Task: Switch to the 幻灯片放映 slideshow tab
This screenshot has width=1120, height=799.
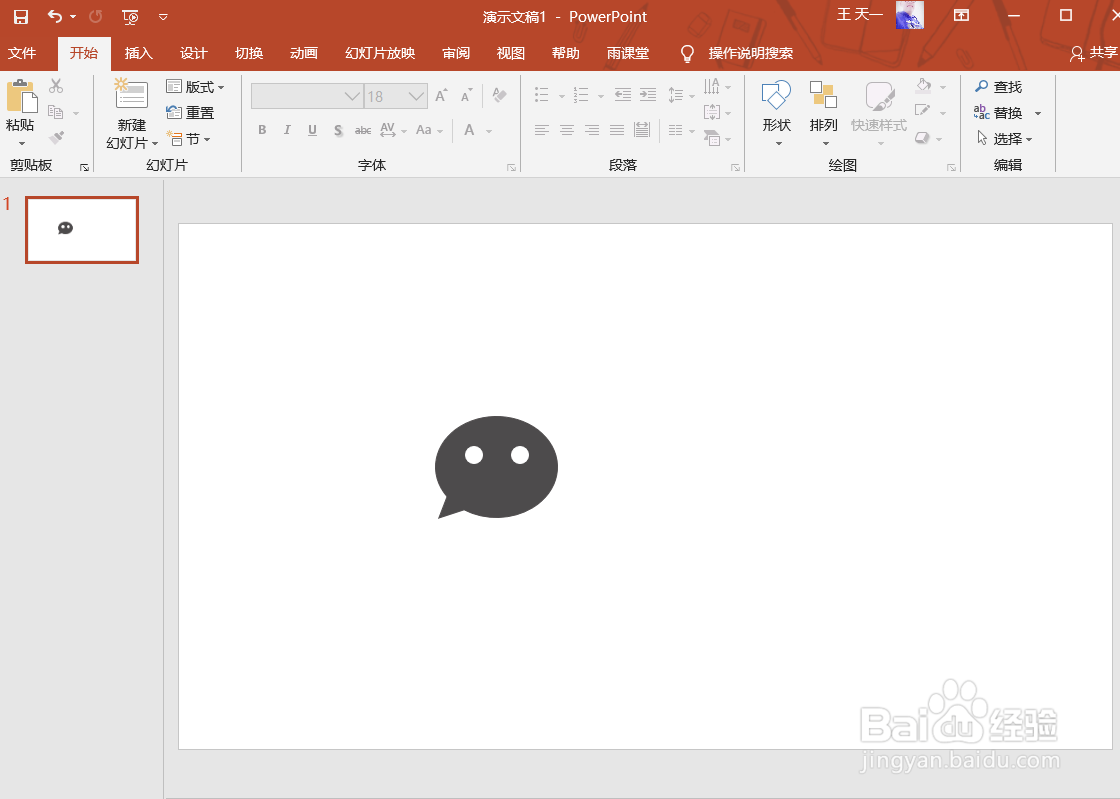Action: pyautogui.click(x=380, y=54)
